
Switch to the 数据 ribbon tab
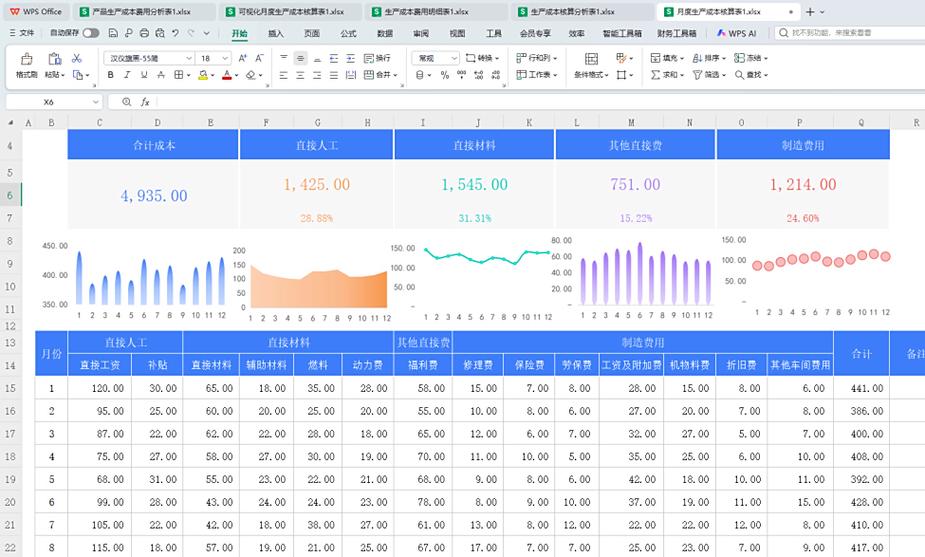click(385, 34)
